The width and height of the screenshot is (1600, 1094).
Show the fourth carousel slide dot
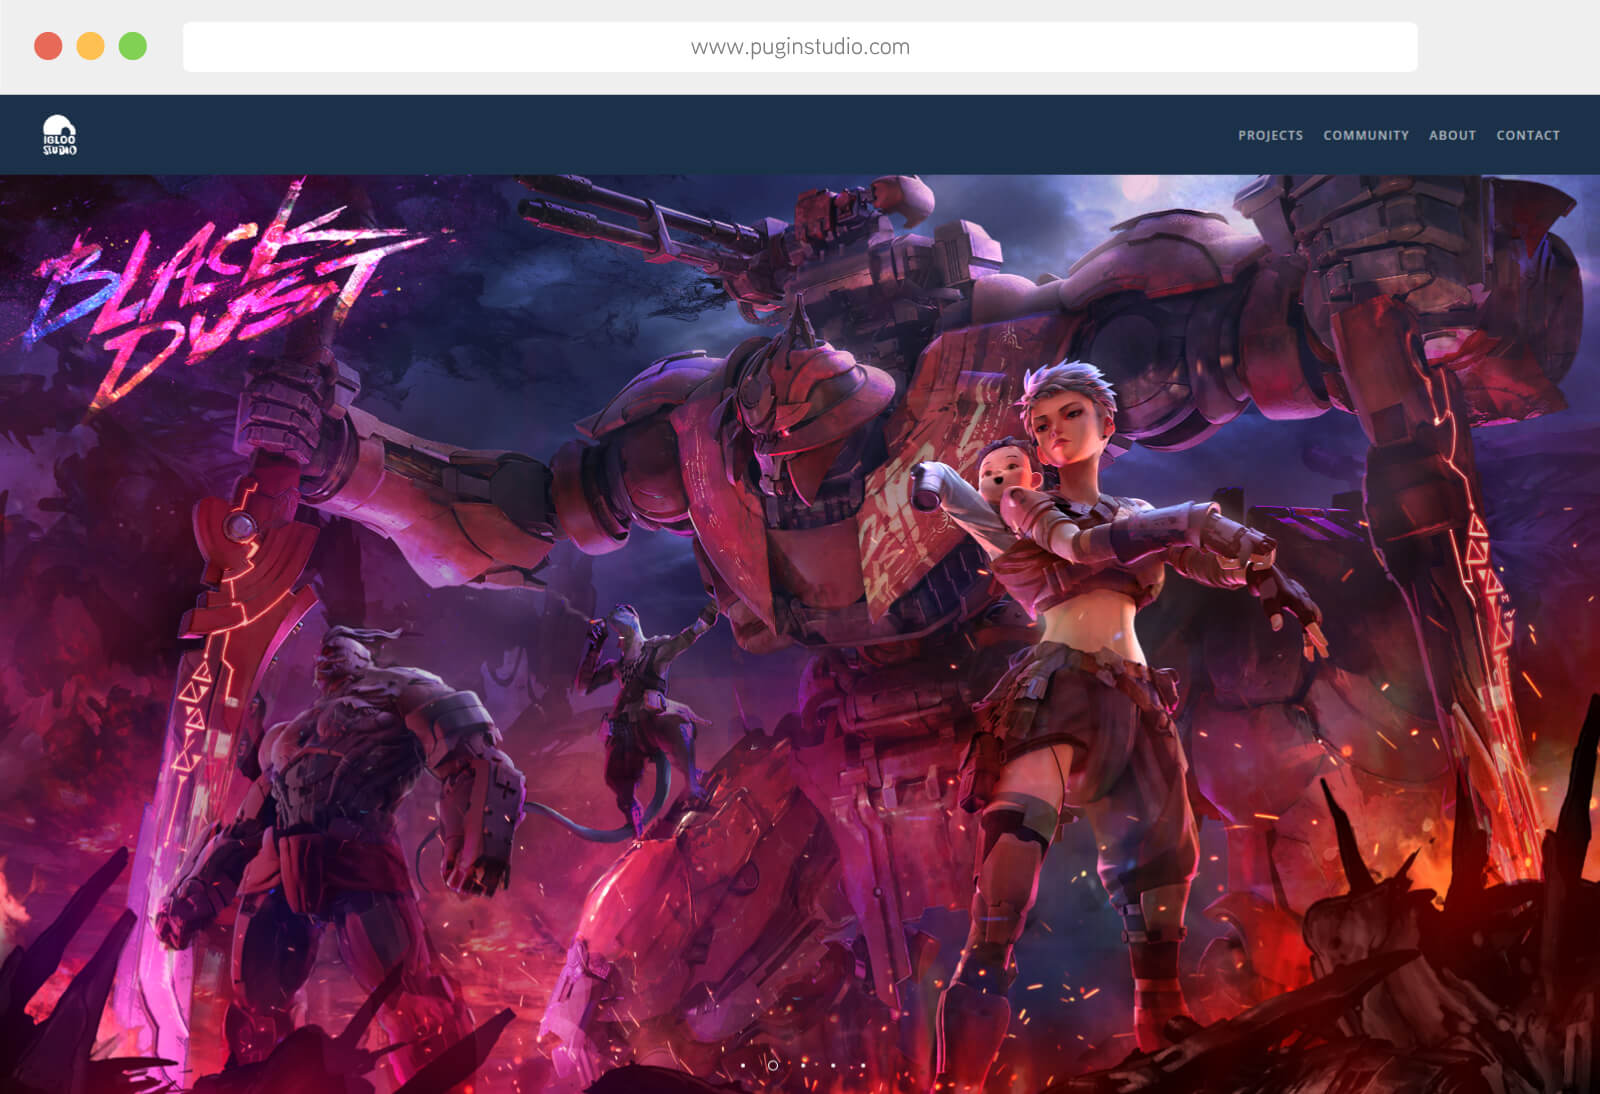coord(833,1065)
